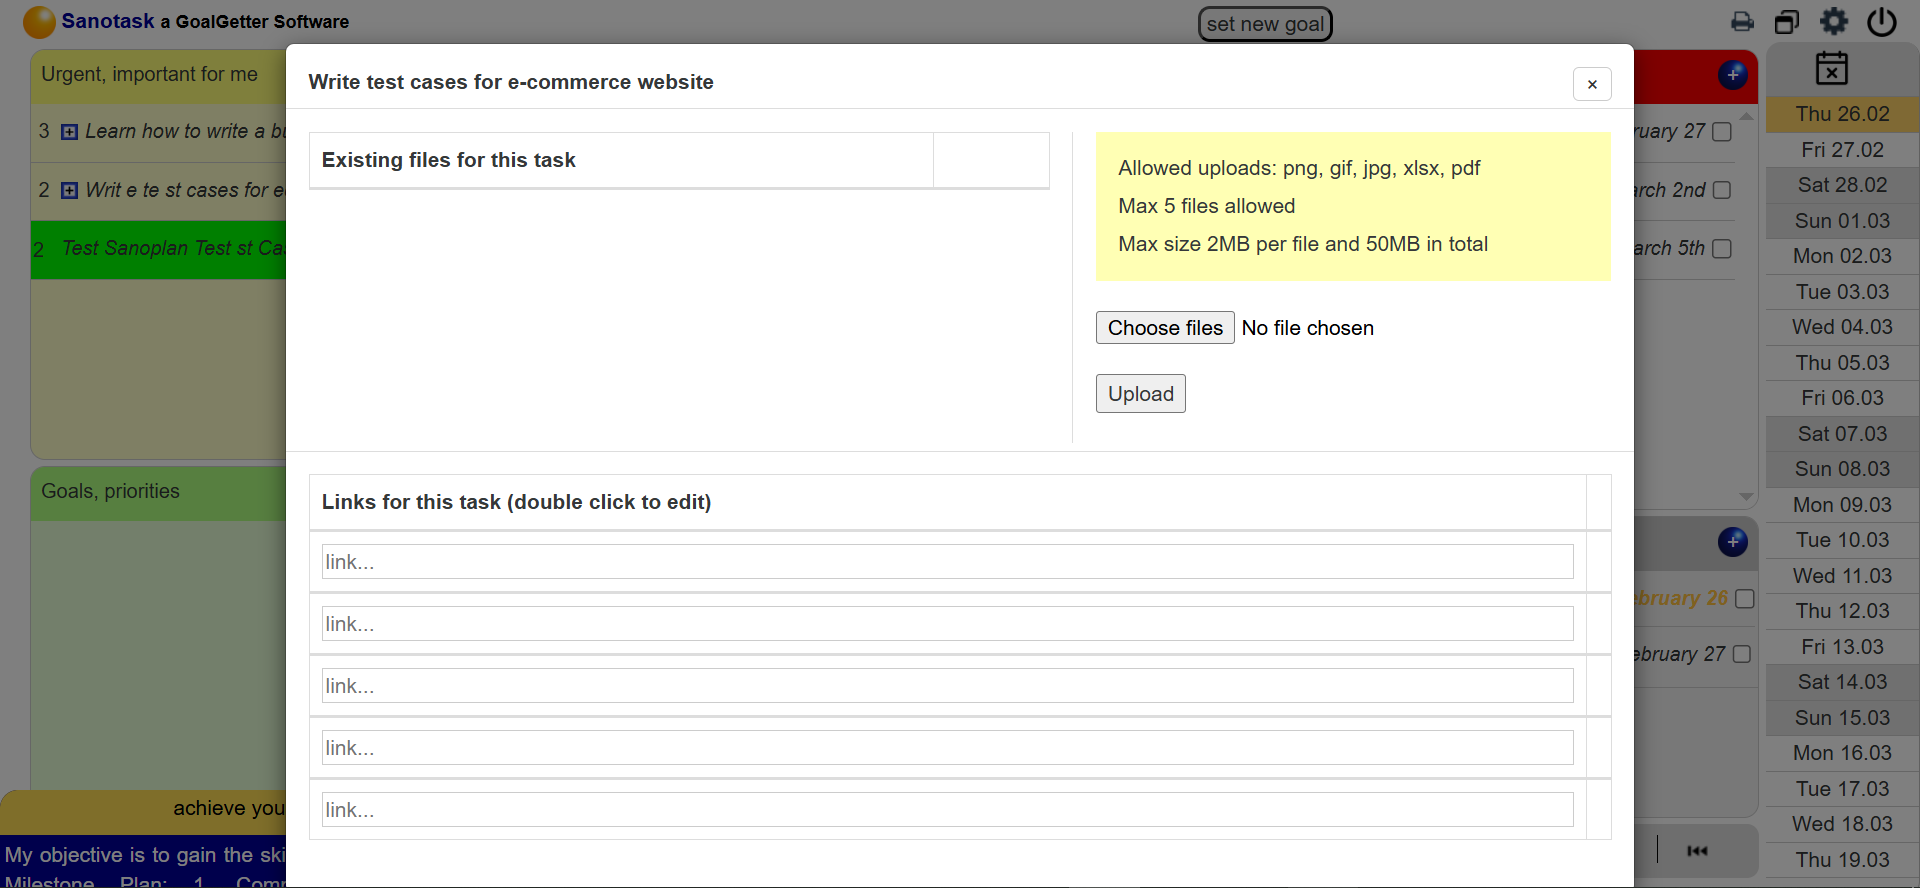Select the date Sat 07.03
The width and height of the screenshot is (1920, 888).
pos(1842,434)
